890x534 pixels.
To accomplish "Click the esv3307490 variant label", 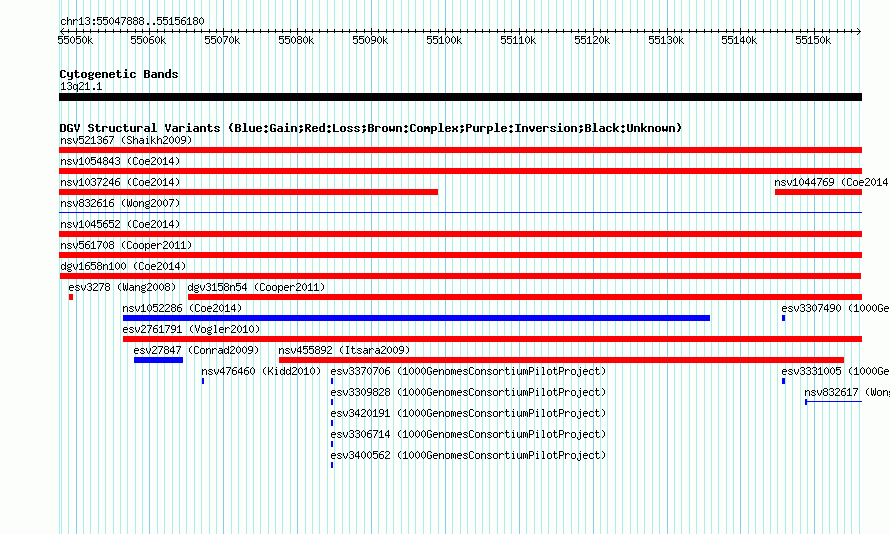I will click(x=835, y=308).
